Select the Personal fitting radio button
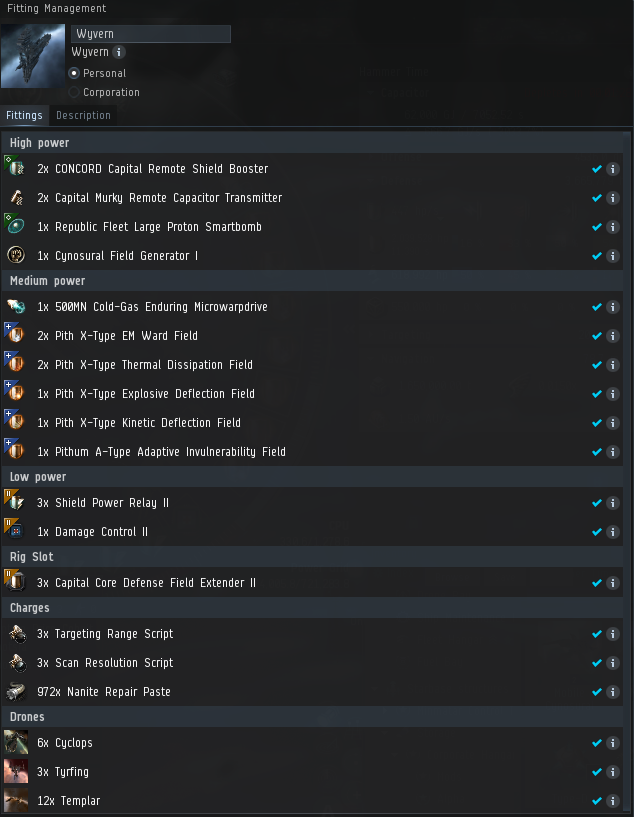Image resolution: width=634 pixels, height=817 pixels. (x=74, y=73)
